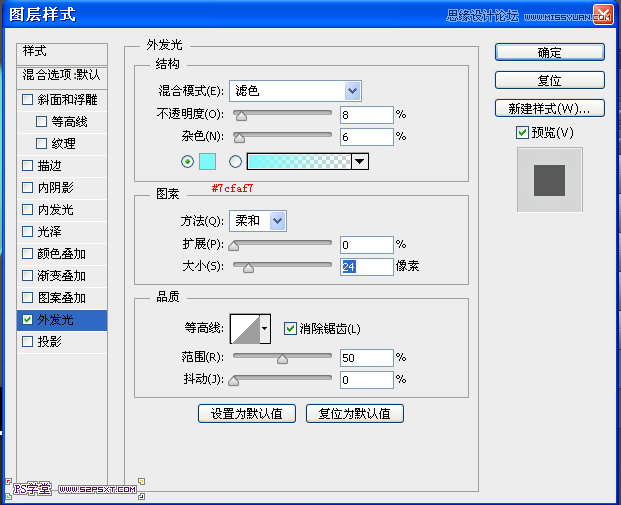Tick the 纹理 sub-option checkbox

click(41, 143)
